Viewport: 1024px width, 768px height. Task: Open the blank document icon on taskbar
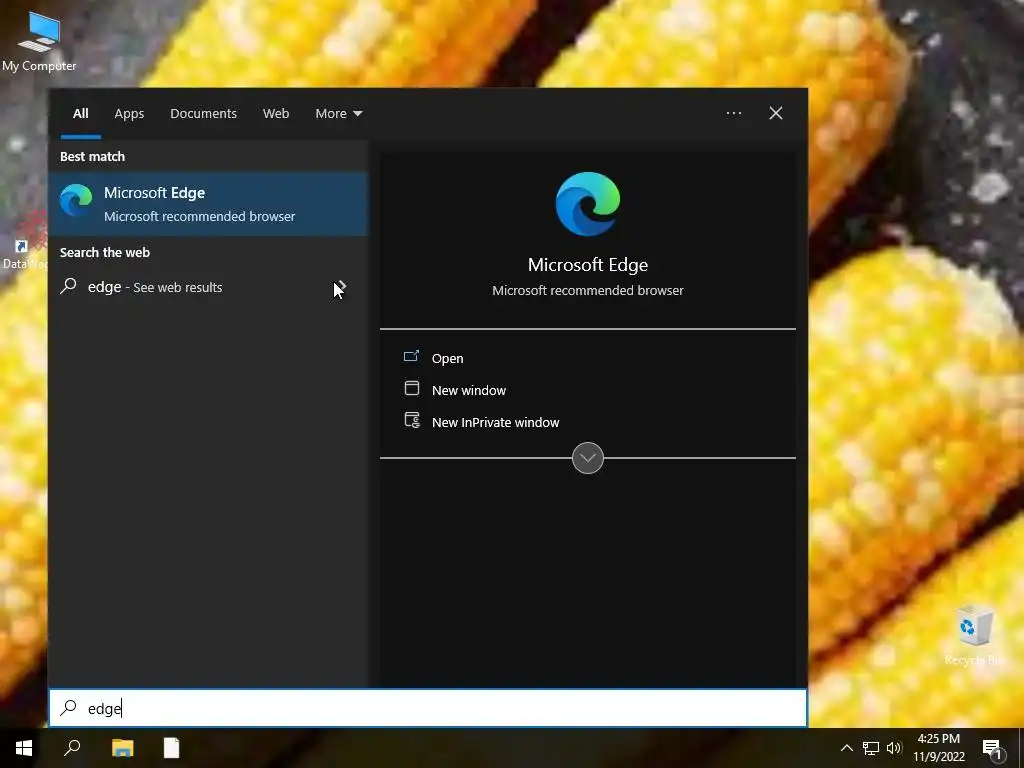171,748
